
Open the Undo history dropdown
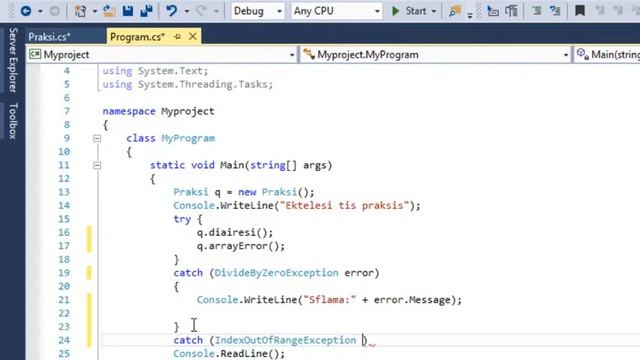point(187,11)
